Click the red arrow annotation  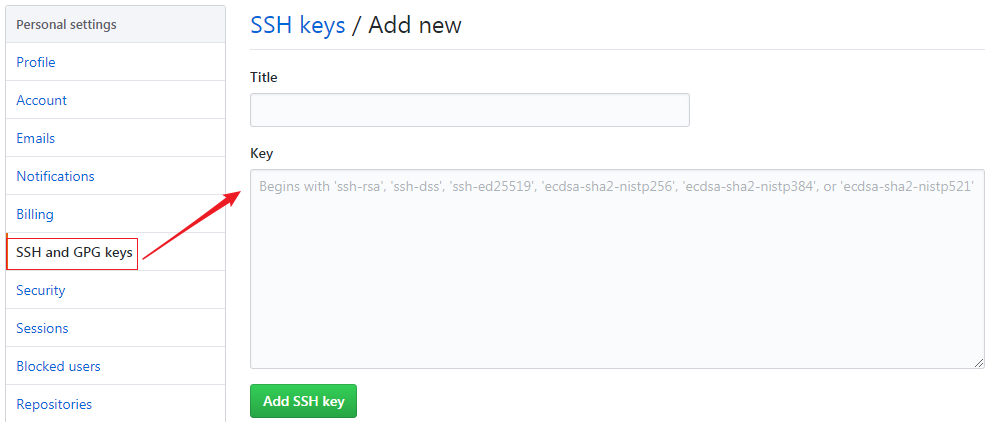point(191,225)
